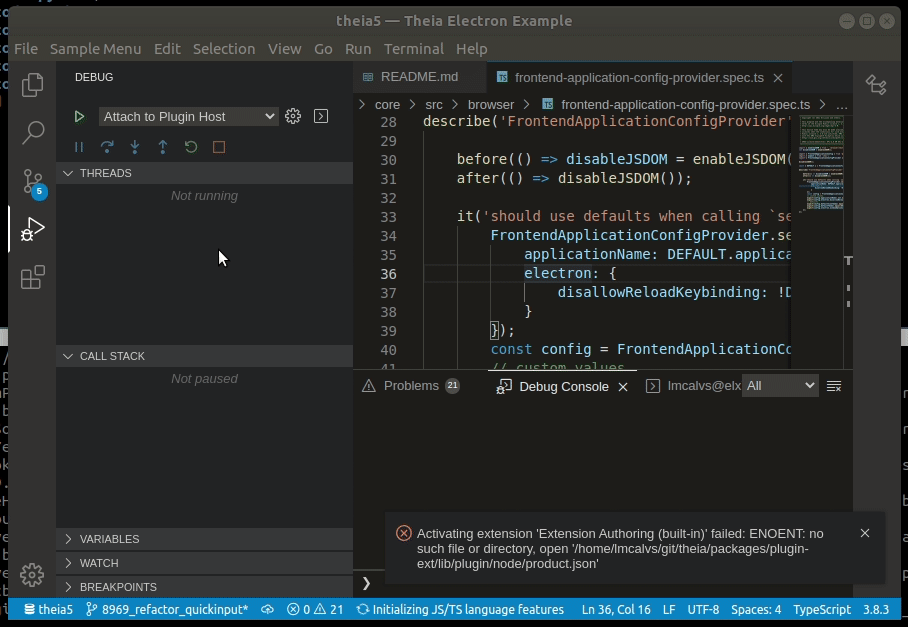Viewport: 908px width, 627px height.
Task: Open the Extensions view icon
Action: [x=32, y=277]
